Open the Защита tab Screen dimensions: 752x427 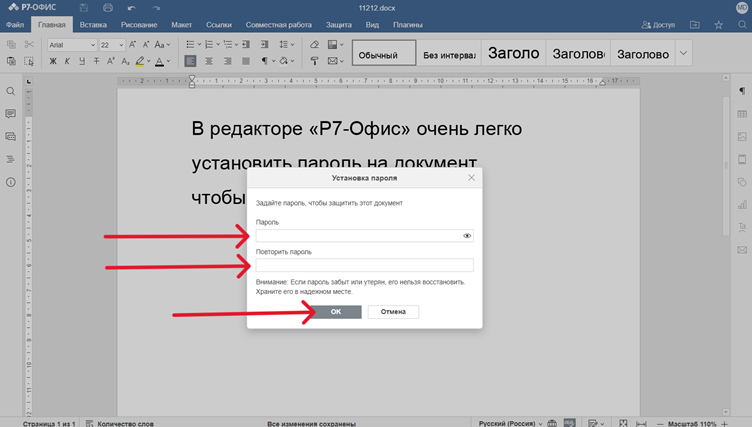pyautogui.click(x=339, y=24)
